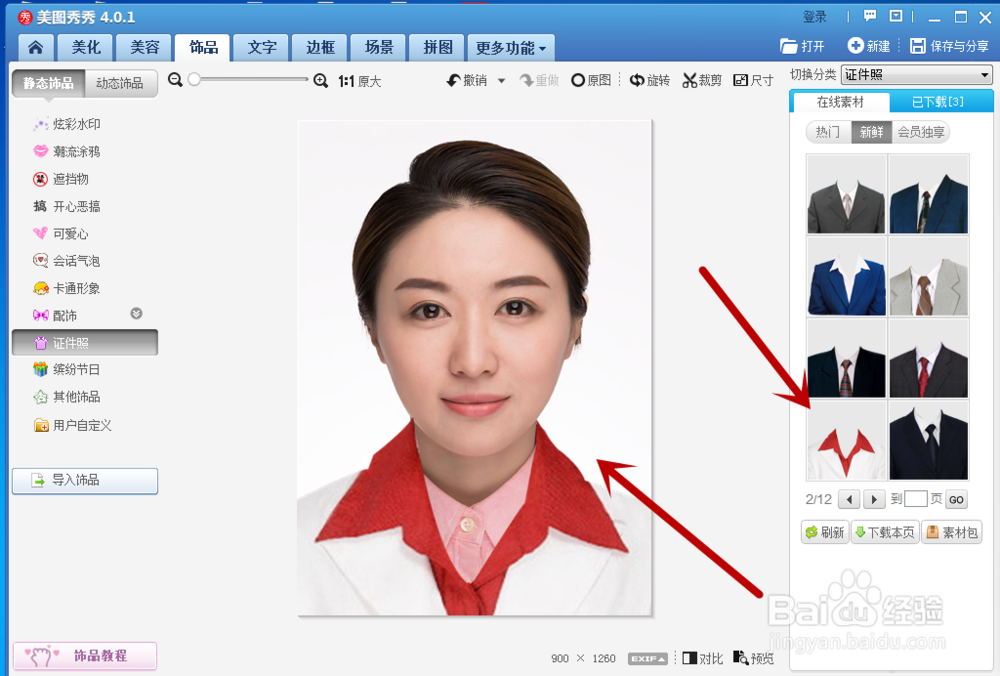The height and width of the screenshot is (676, 1000).
Task: Click the zoom slider handle
Action: [x=194, y=79]
